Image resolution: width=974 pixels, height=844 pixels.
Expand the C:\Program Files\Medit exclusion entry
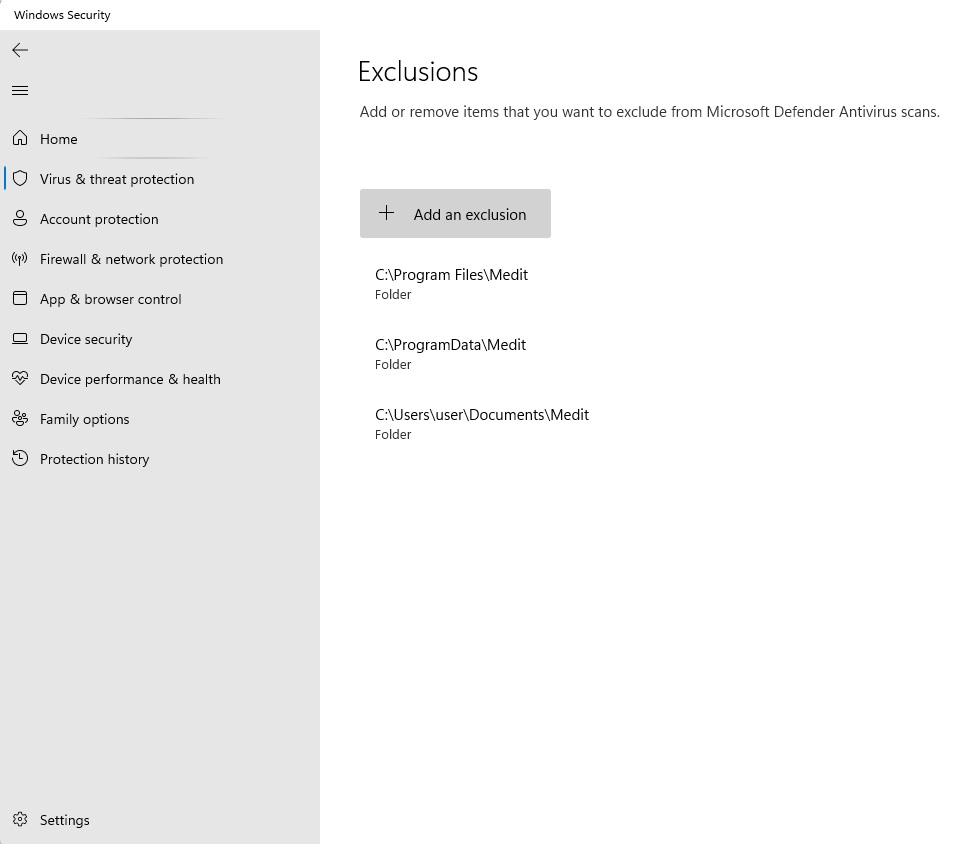(647, 284)
